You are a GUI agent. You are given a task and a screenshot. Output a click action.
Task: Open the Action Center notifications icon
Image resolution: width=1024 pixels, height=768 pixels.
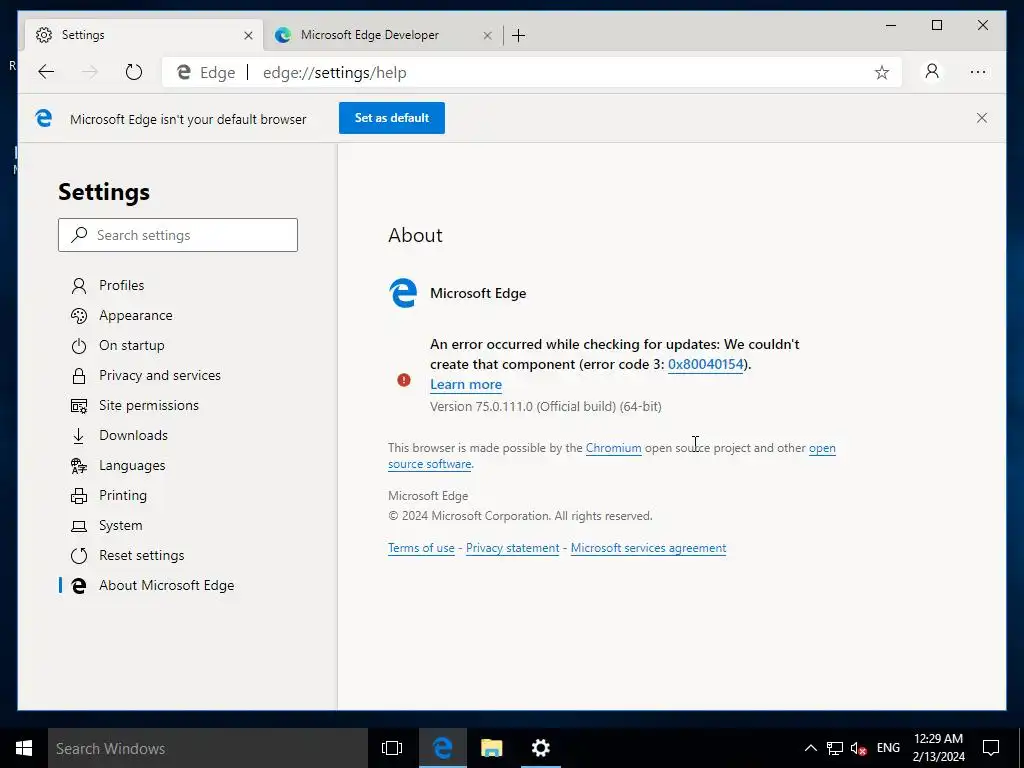coord(991,748)
